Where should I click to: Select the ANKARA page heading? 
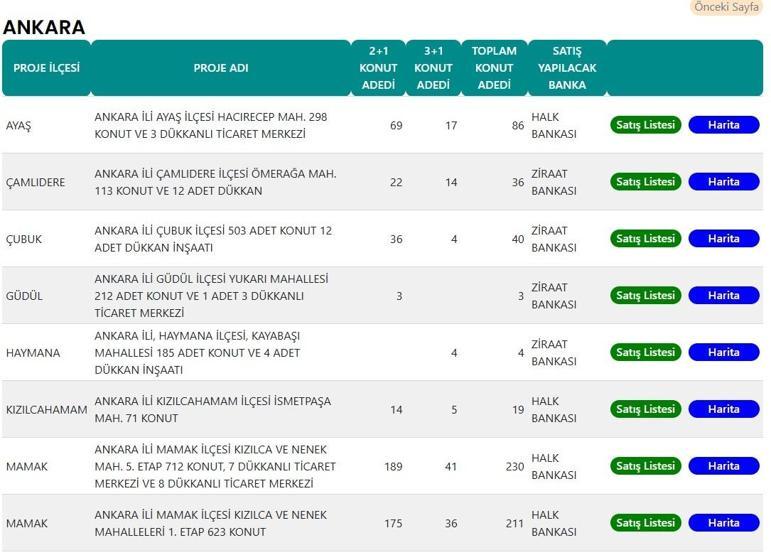click(44, 27)
